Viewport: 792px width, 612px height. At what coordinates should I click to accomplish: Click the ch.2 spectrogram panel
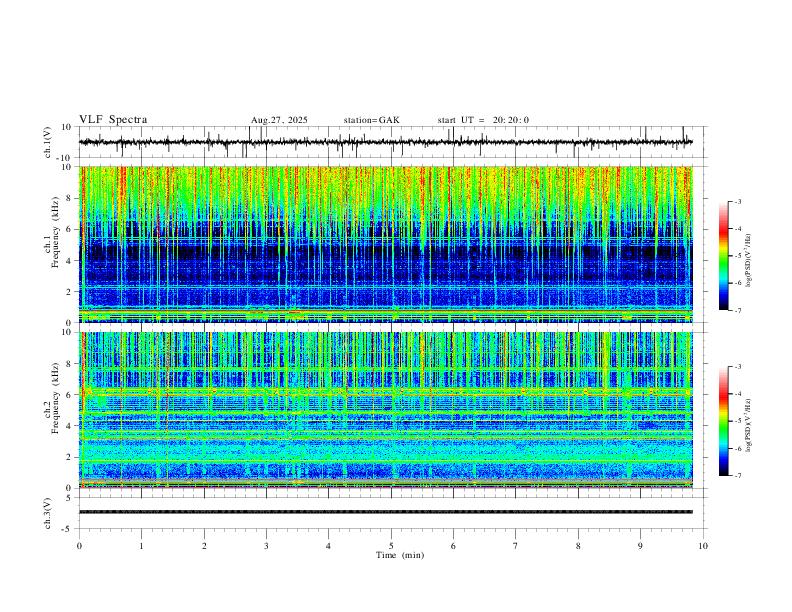click(386, 410)
